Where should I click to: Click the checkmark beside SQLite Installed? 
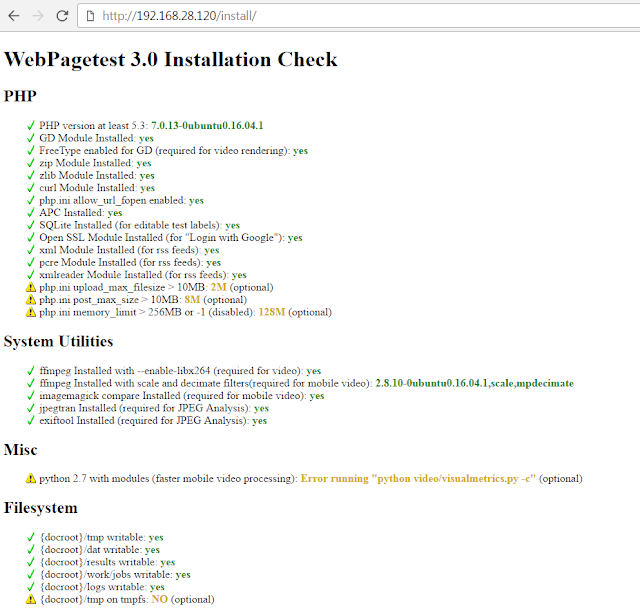click(31, 225)
